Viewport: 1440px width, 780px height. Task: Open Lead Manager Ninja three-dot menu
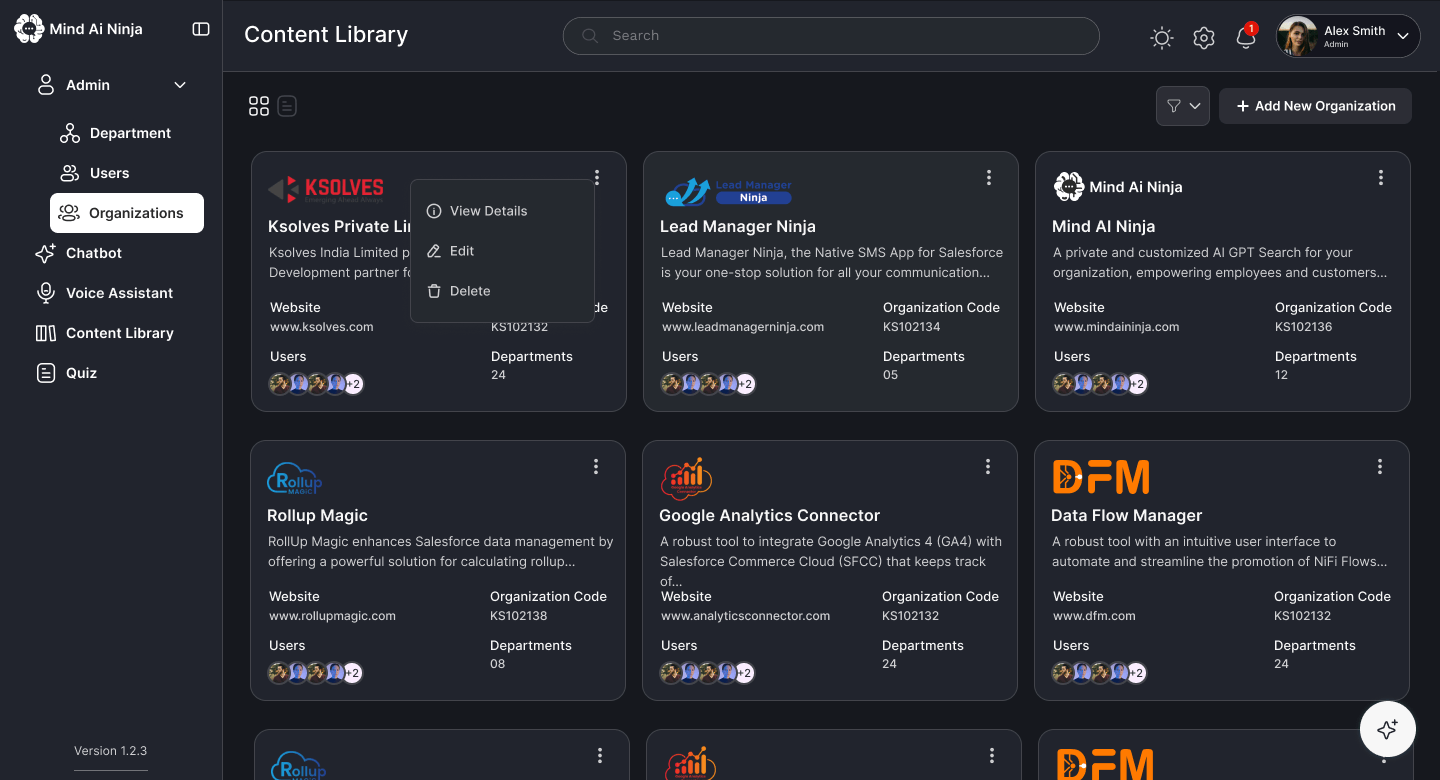pos(989,178)
